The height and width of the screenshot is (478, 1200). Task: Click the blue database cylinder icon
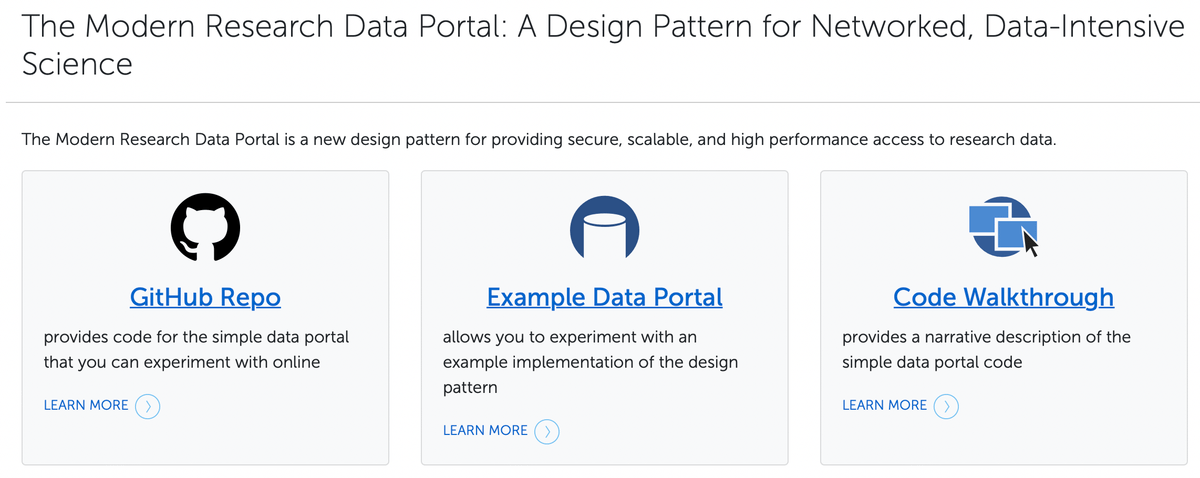coord(604,227)
